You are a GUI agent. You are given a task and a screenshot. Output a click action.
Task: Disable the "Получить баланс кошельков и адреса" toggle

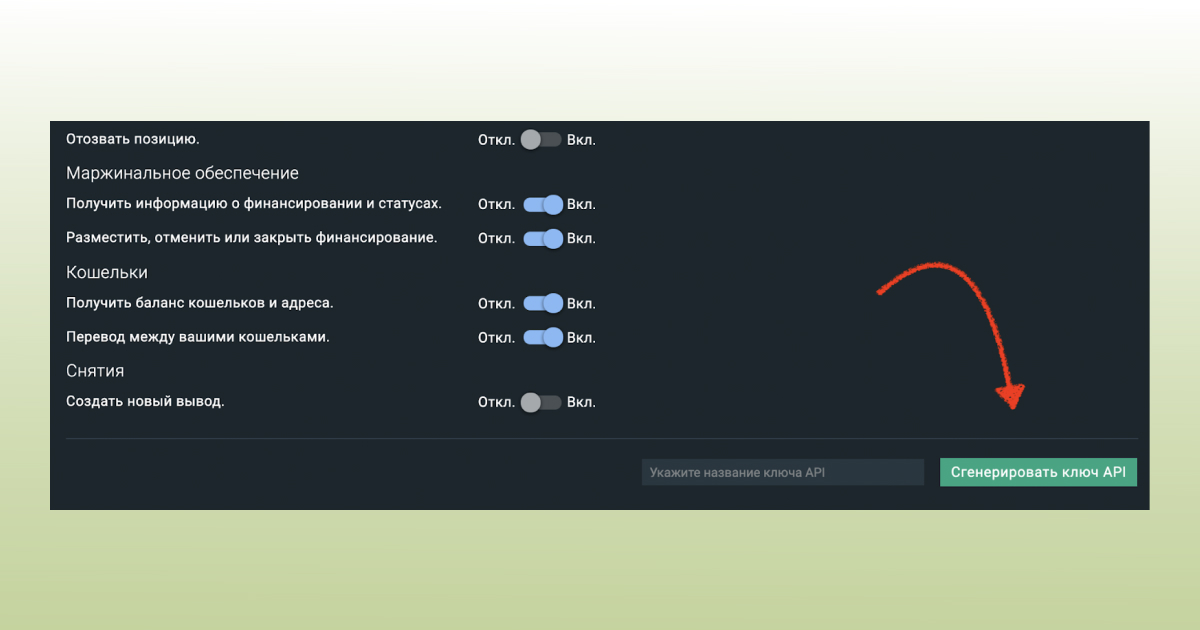tap(541, 303)
